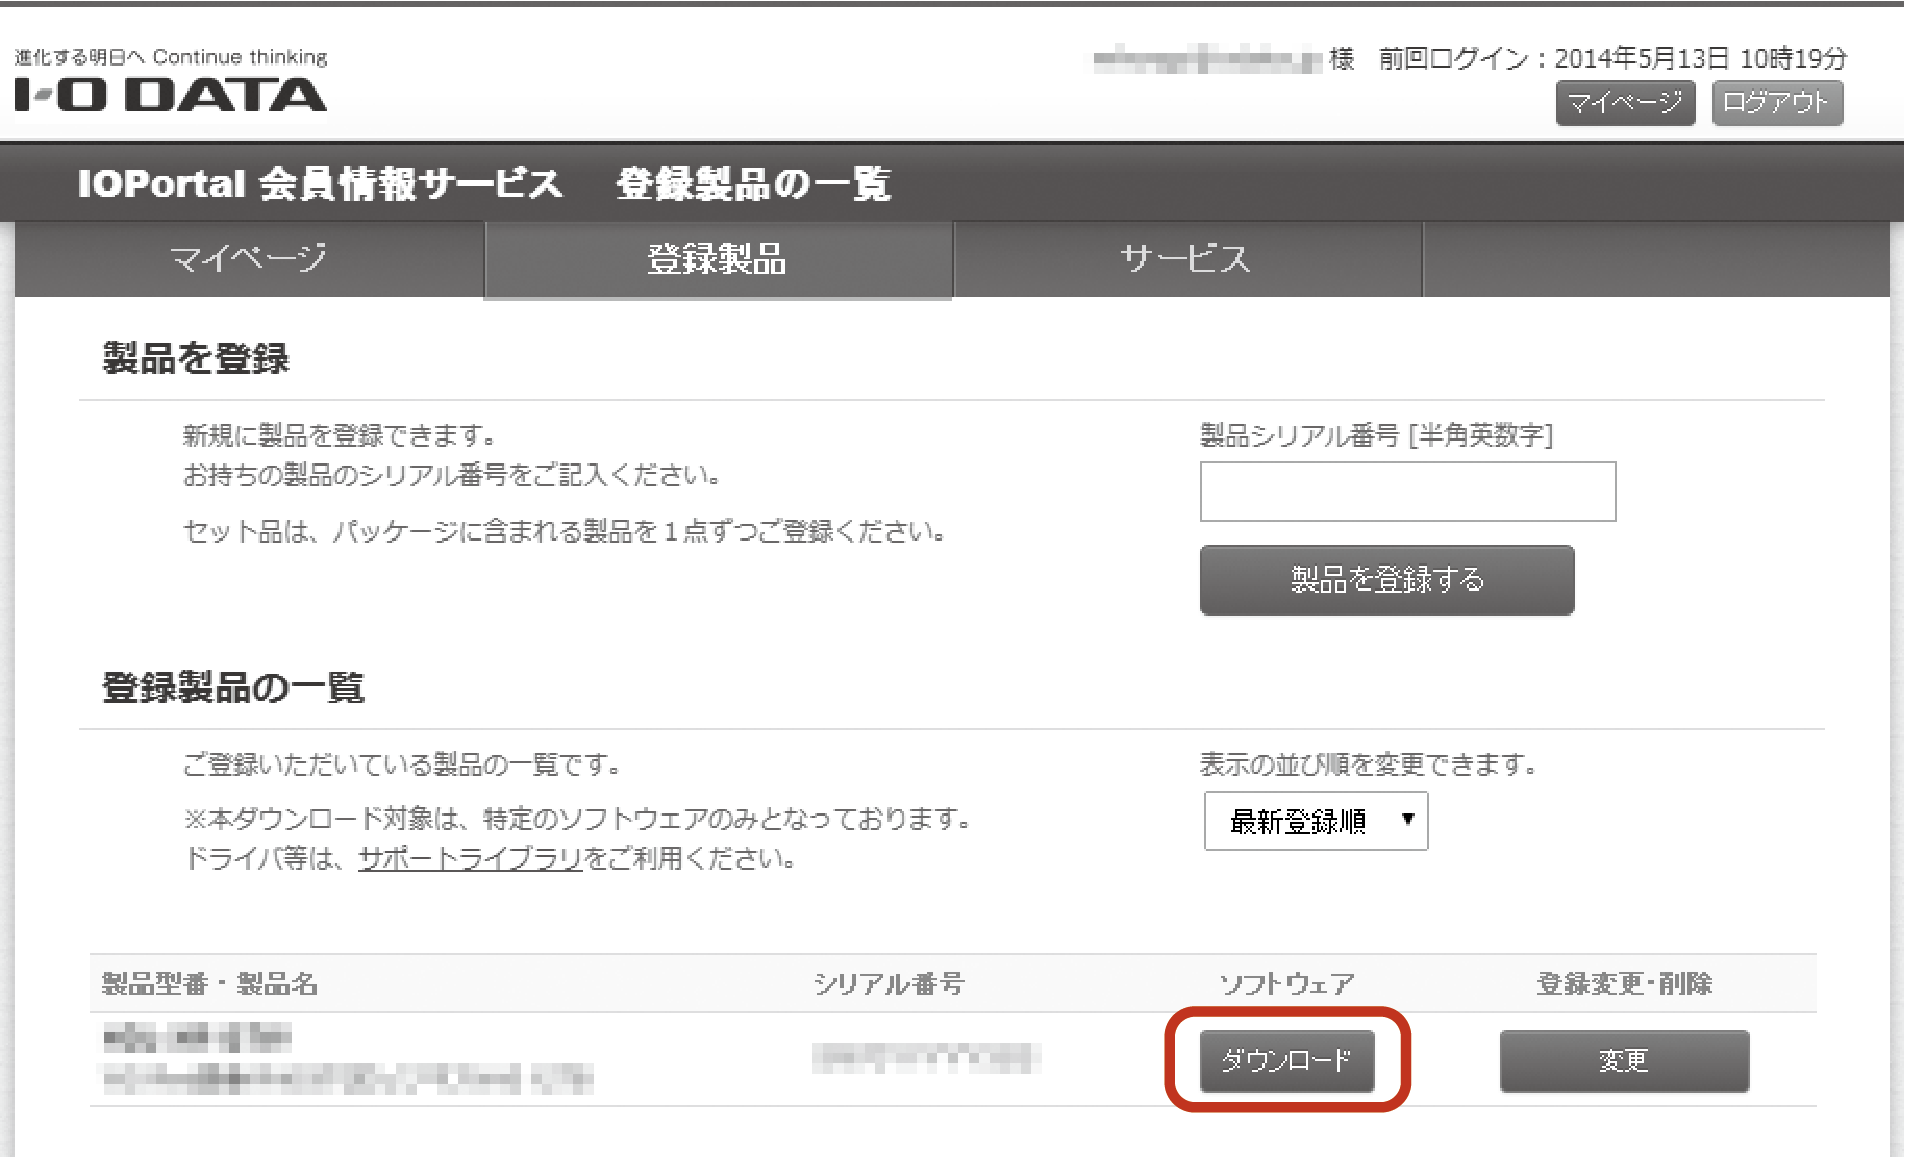Click the I-O DATA logo
Image resolution: width=1905 pixels, height=1158 pixels.
click(x=171, y=94)
